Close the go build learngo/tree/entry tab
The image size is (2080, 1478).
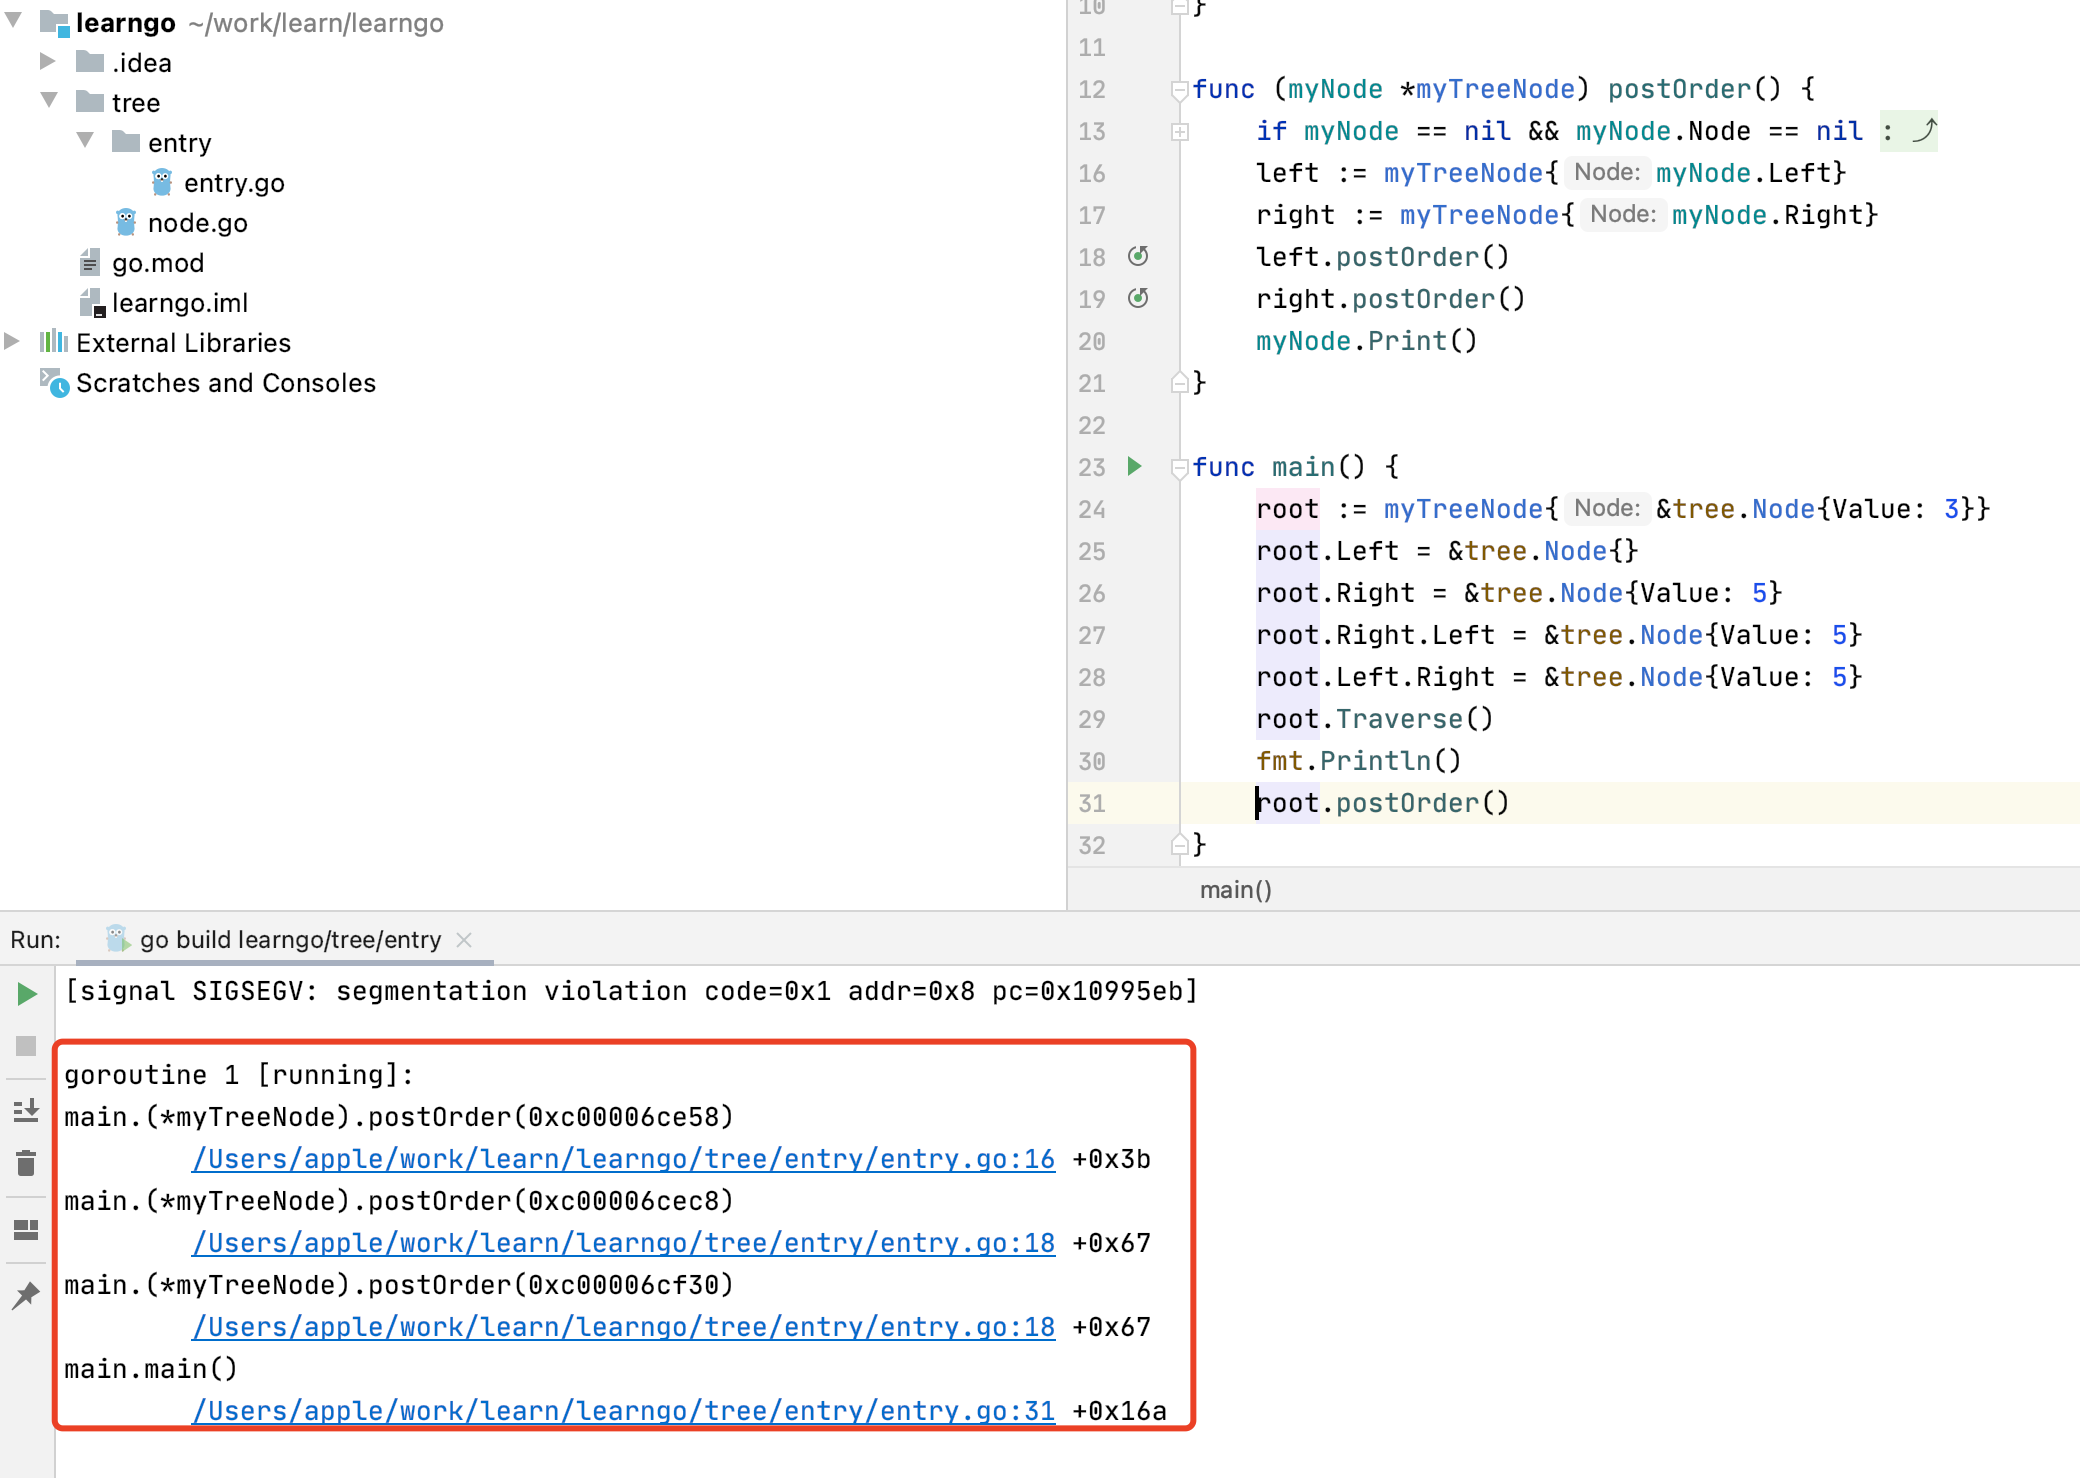click(464, 939)
